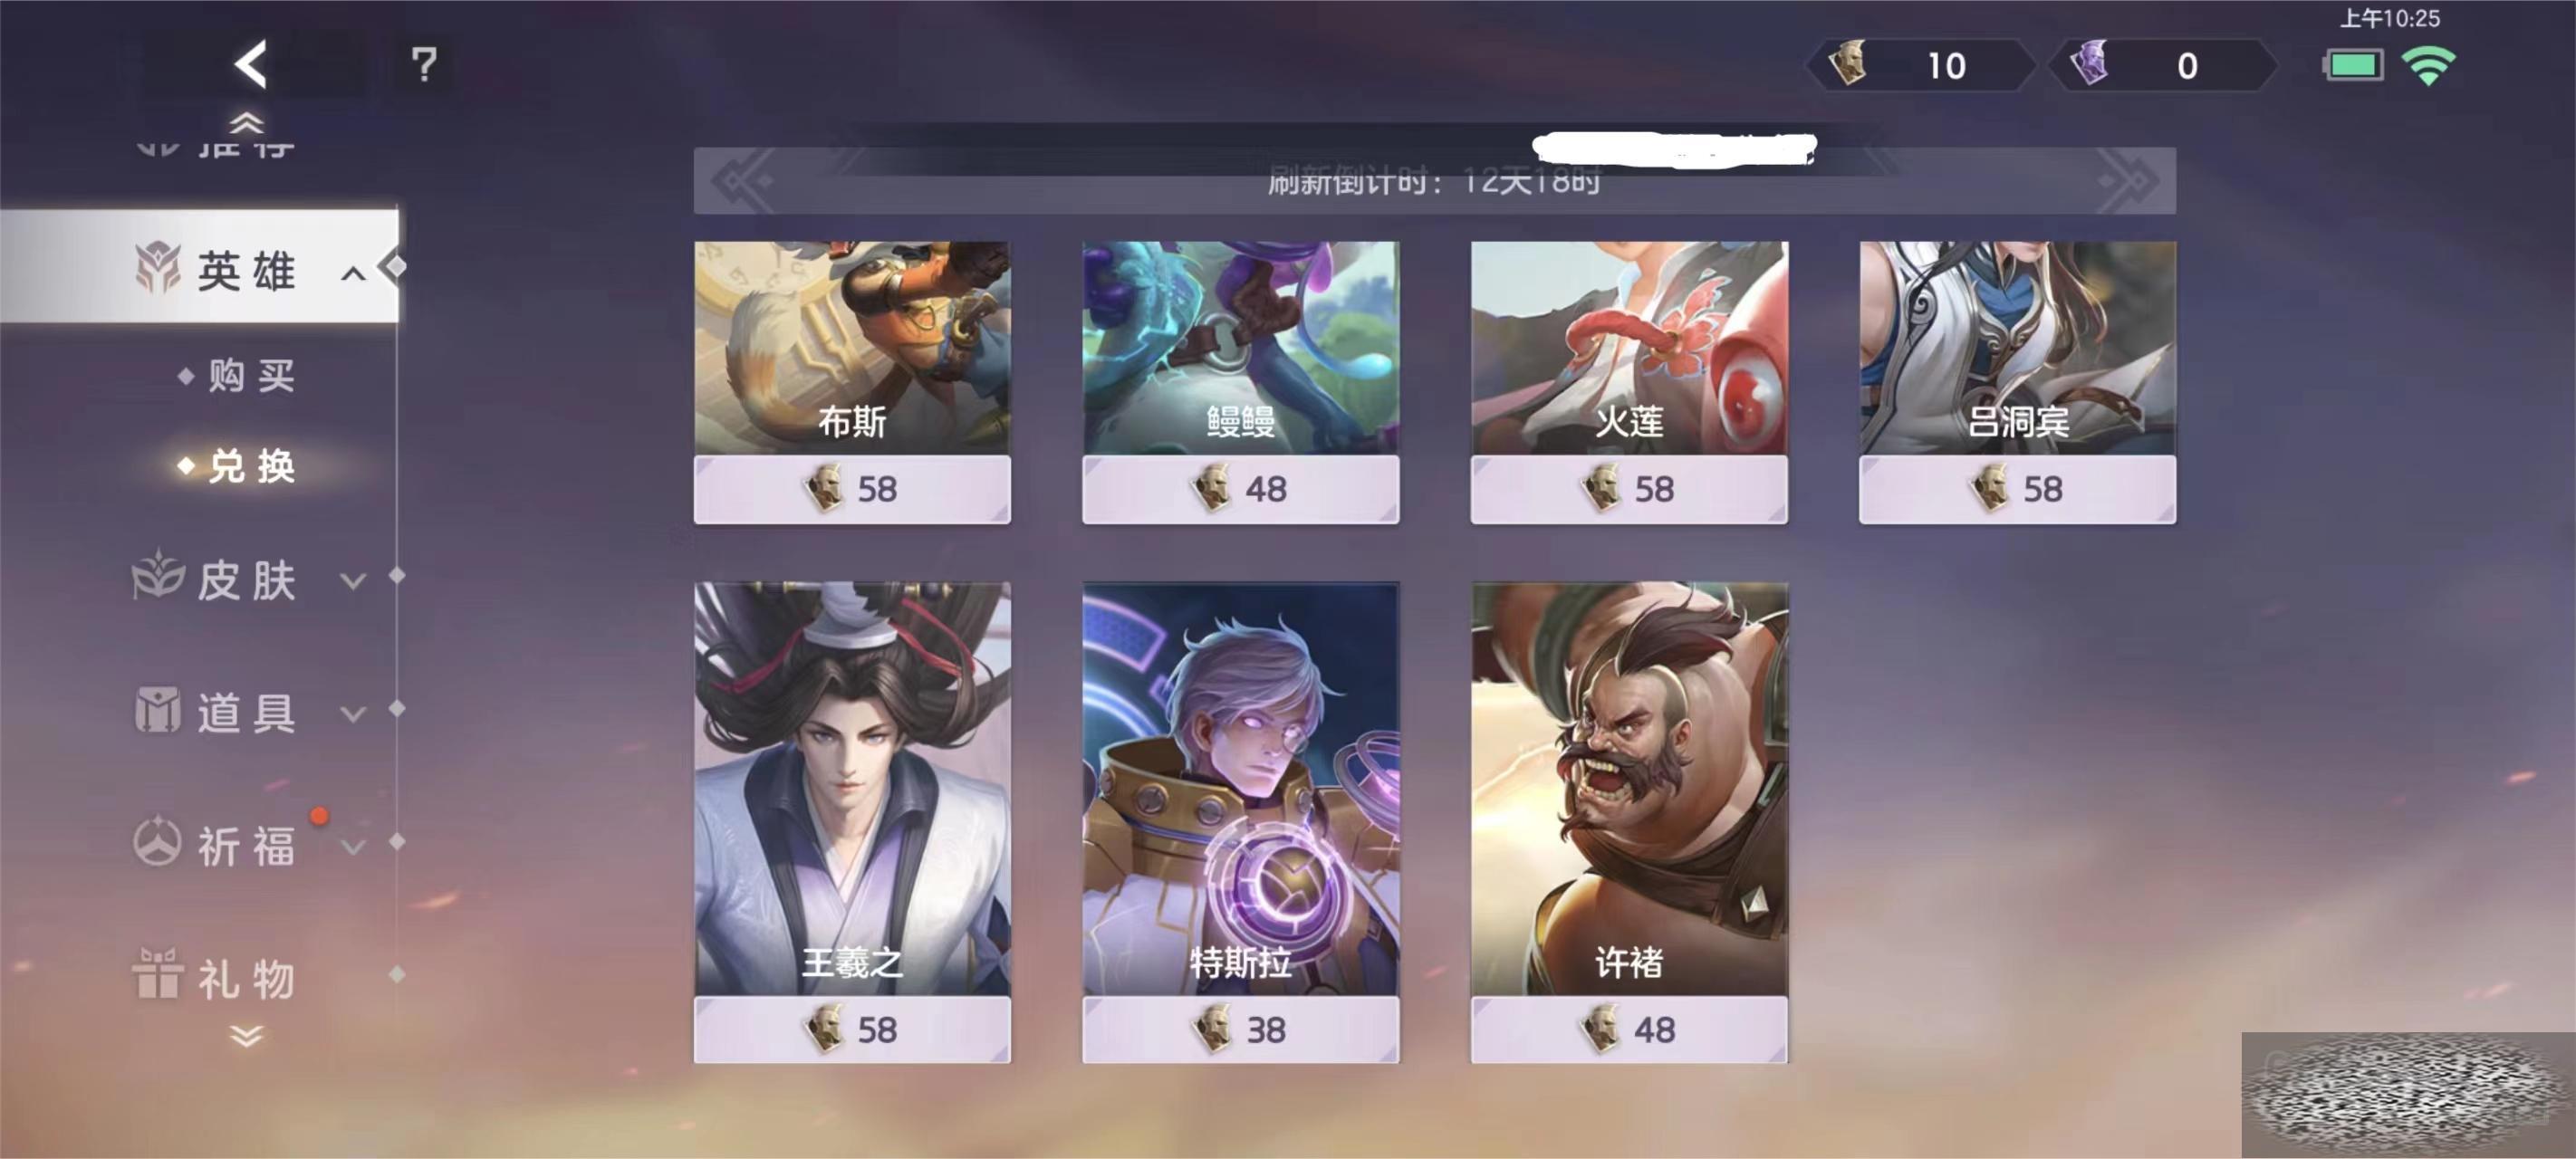This screenshot has width=2576, height=1159.
Task: Click the 皮肤 skin lotus icon
Action: (158, 576)
